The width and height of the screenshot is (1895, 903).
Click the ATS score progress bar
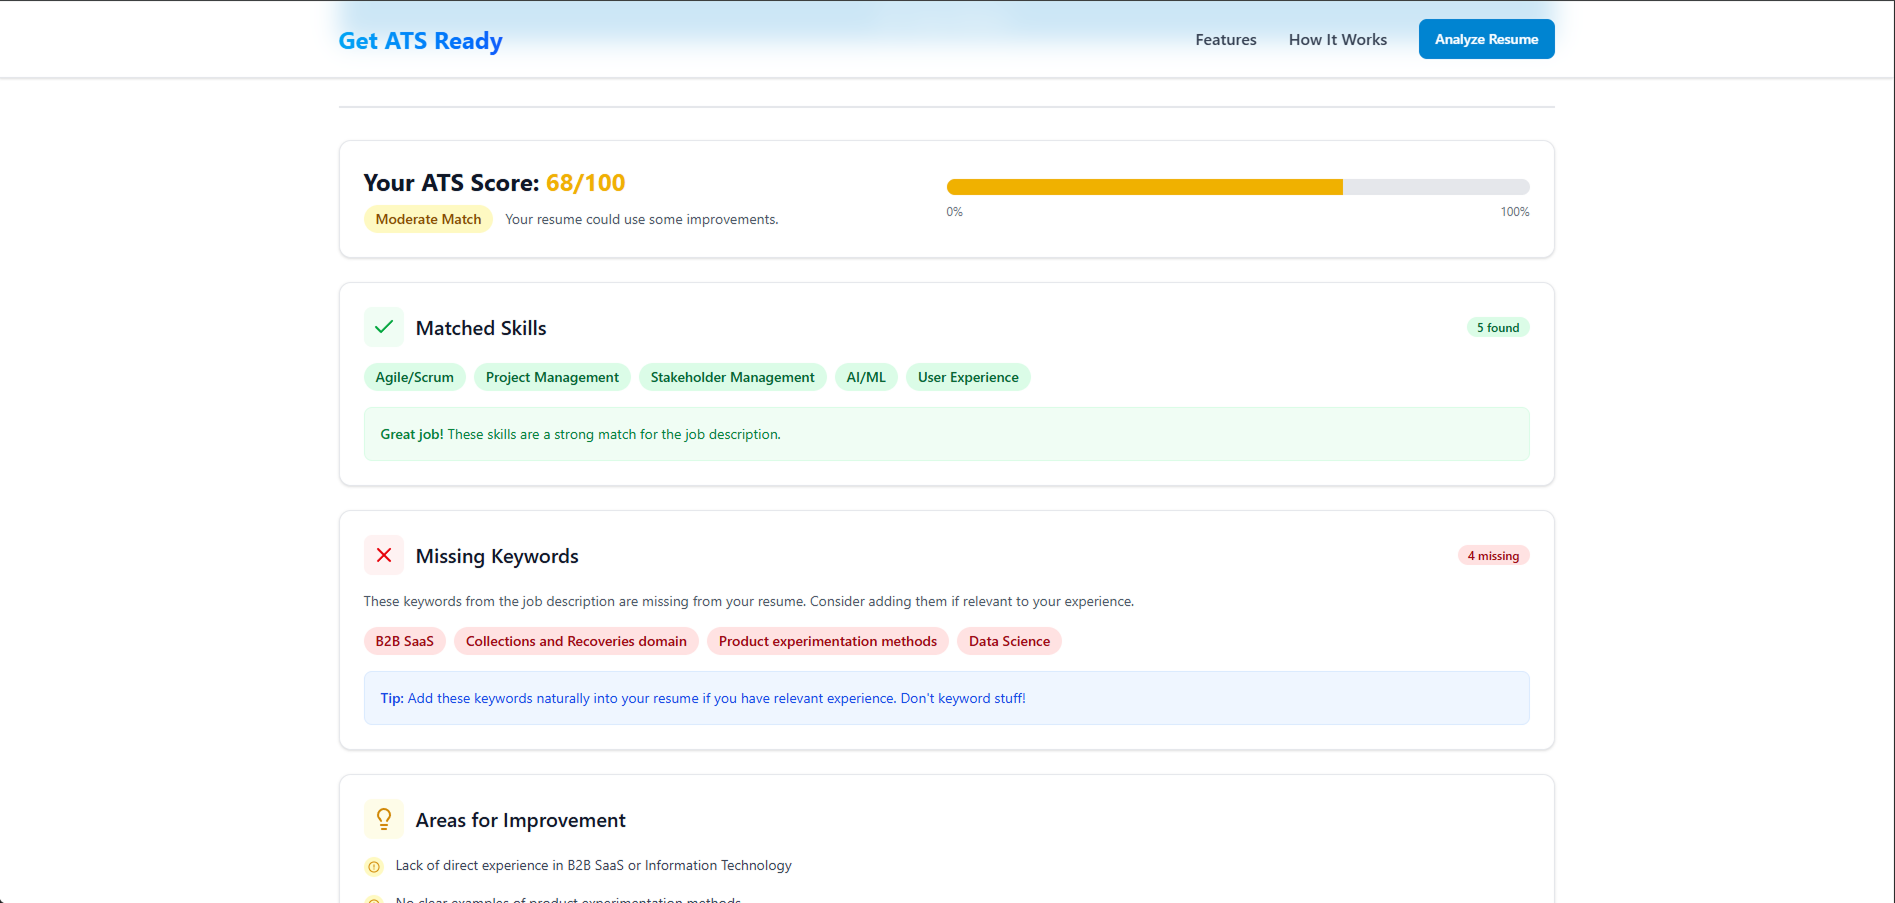click(1237, 186)
